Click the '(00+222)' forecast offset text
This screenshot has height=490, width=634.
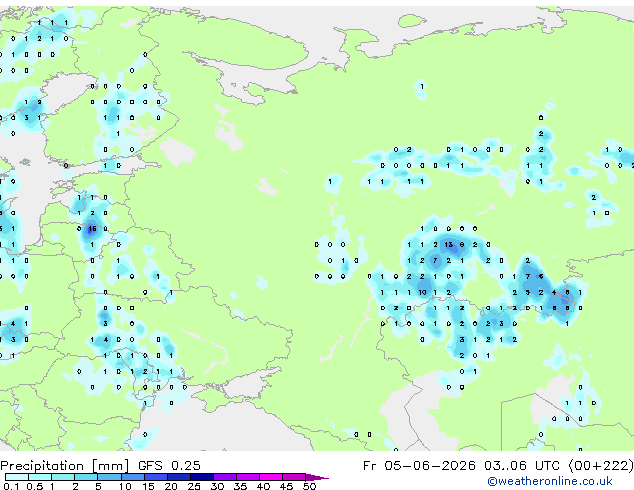(601, 466)
